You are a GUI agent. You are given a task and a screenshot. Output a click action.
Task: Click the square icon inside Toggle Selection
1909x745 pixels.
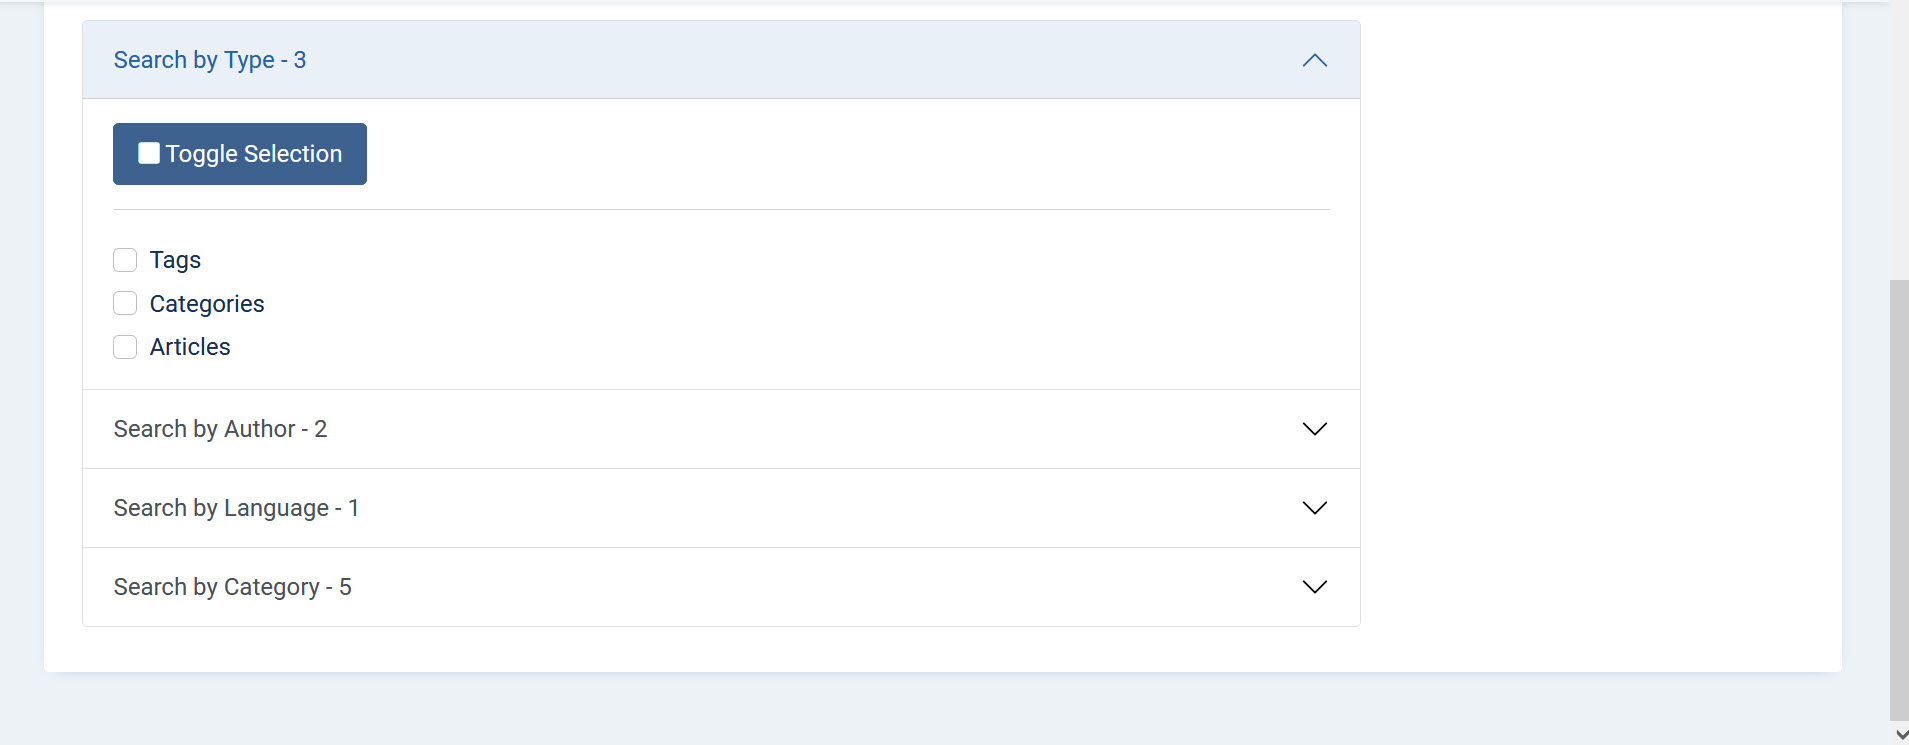[x=149, y=153]
